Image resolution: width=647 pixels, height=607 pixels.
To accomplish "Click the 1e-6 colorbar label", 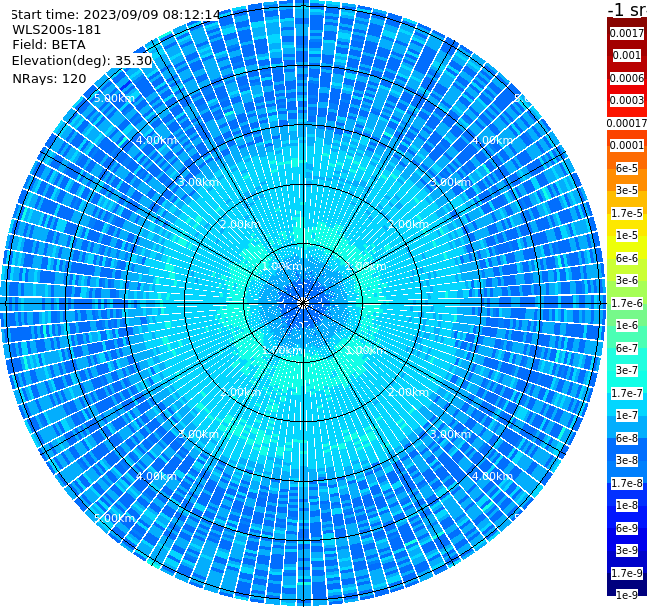I will pos(627,325).
